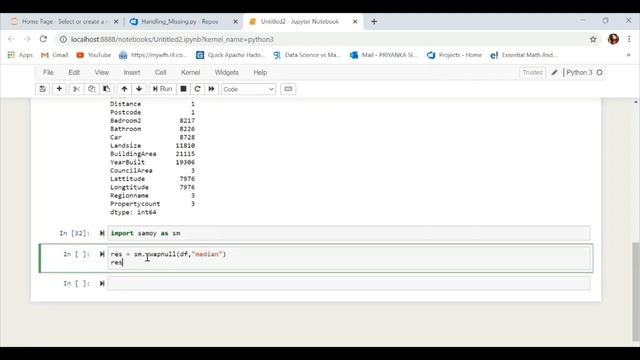Open the File menu
The width and height of the screenshot is (640, 360).
point(48,72)
